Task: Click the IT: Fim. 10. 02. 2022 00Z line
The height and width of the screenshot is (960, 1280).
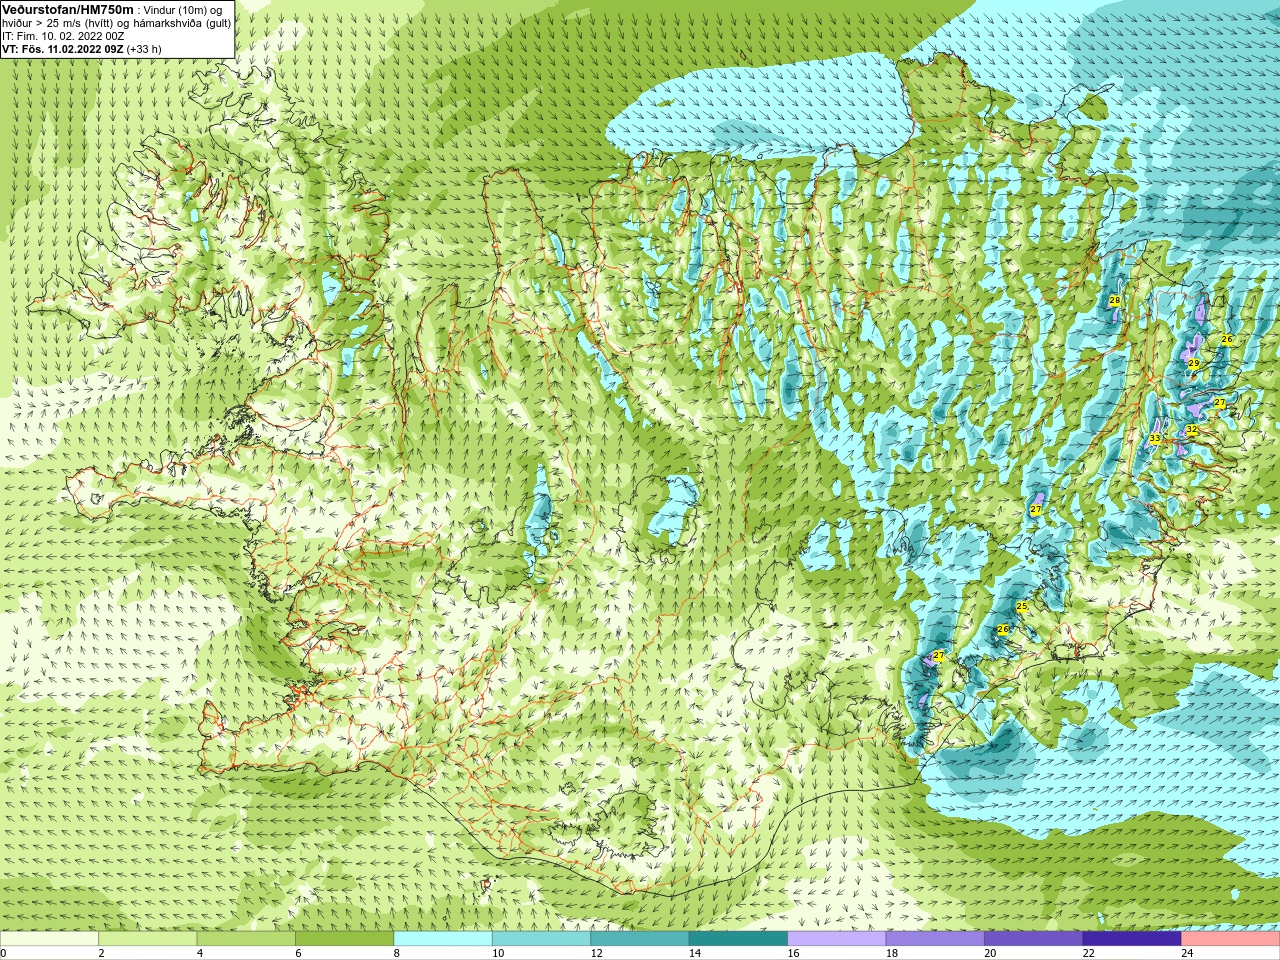Action: [x=63, y=36]
